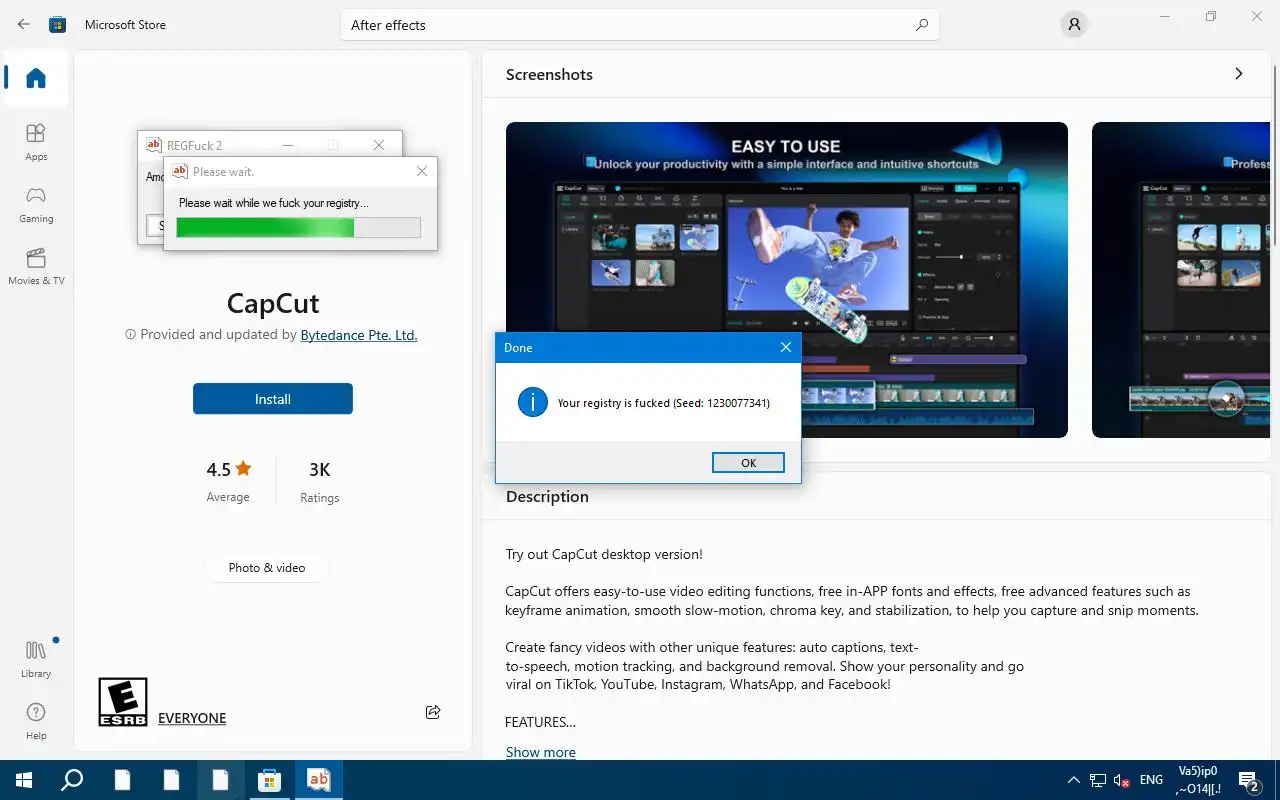Click the info icon in Done dialog
Image resolution: width=1280 pixels, height=800 pixels.
point(532,402)
